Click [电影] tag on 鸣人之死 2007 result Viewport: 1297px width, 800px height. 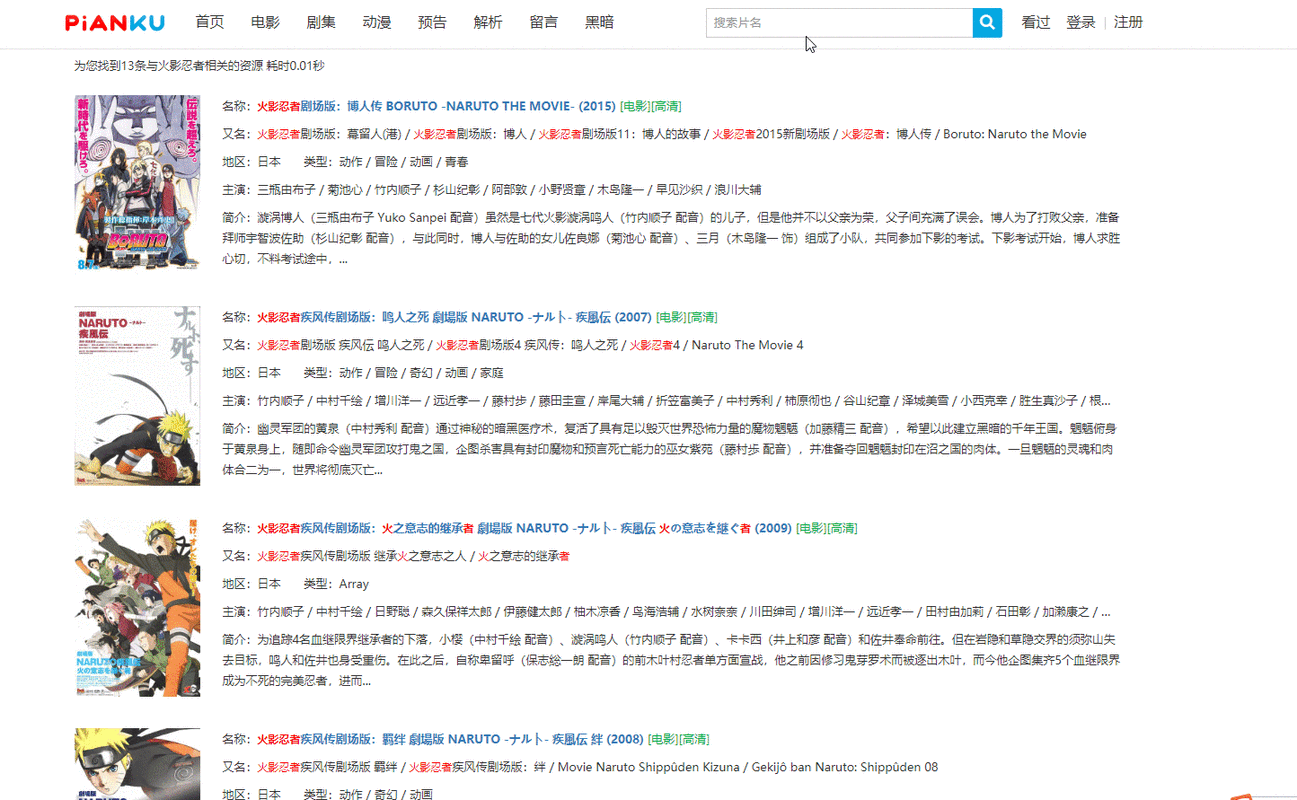point(671,317)
